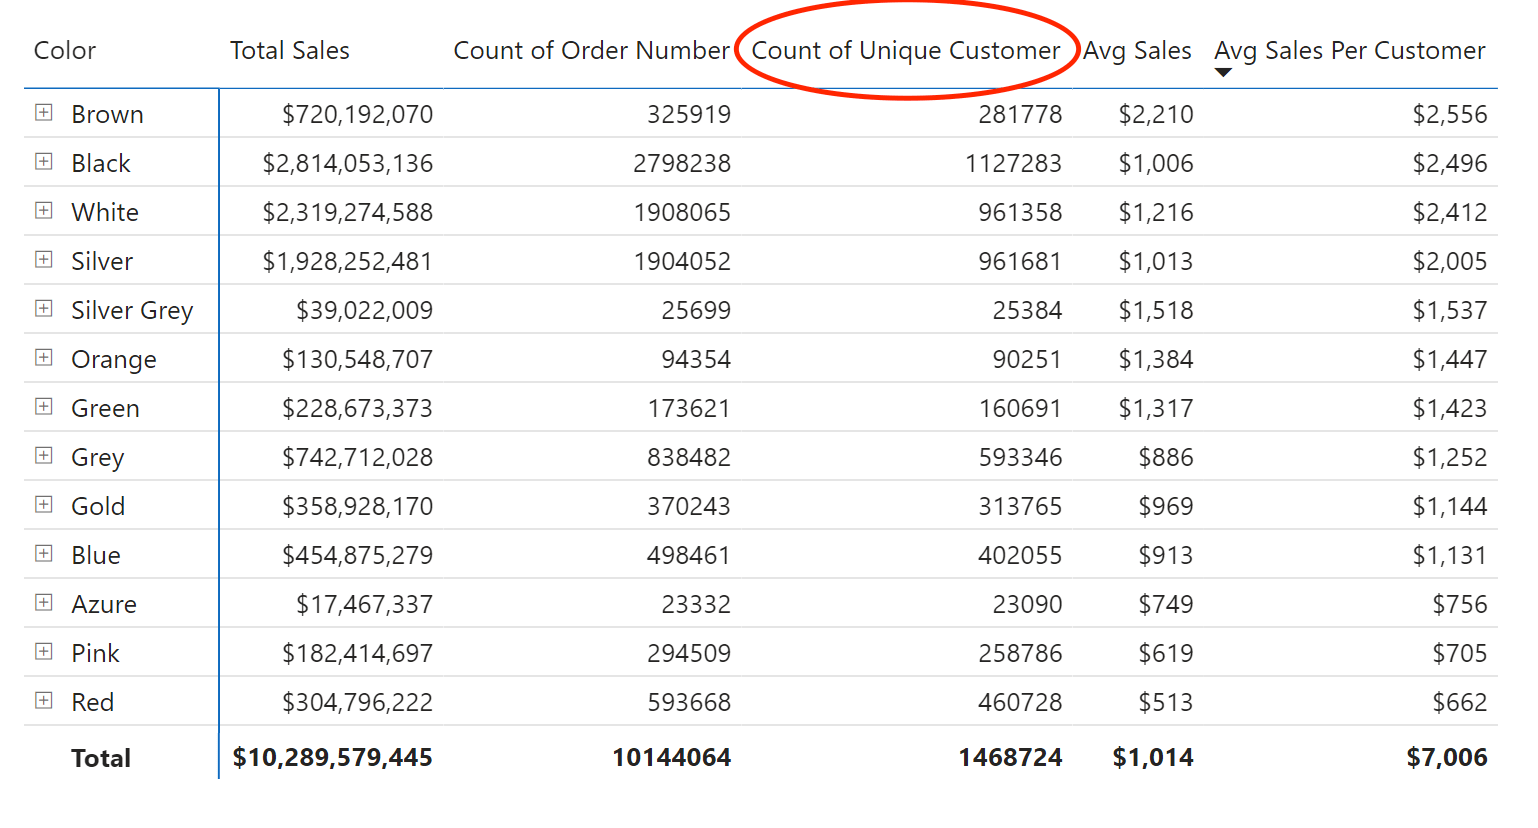Expand the Gold row hierarchy
The height and width of the screenshot is (828, 1538).
[43, 505]
